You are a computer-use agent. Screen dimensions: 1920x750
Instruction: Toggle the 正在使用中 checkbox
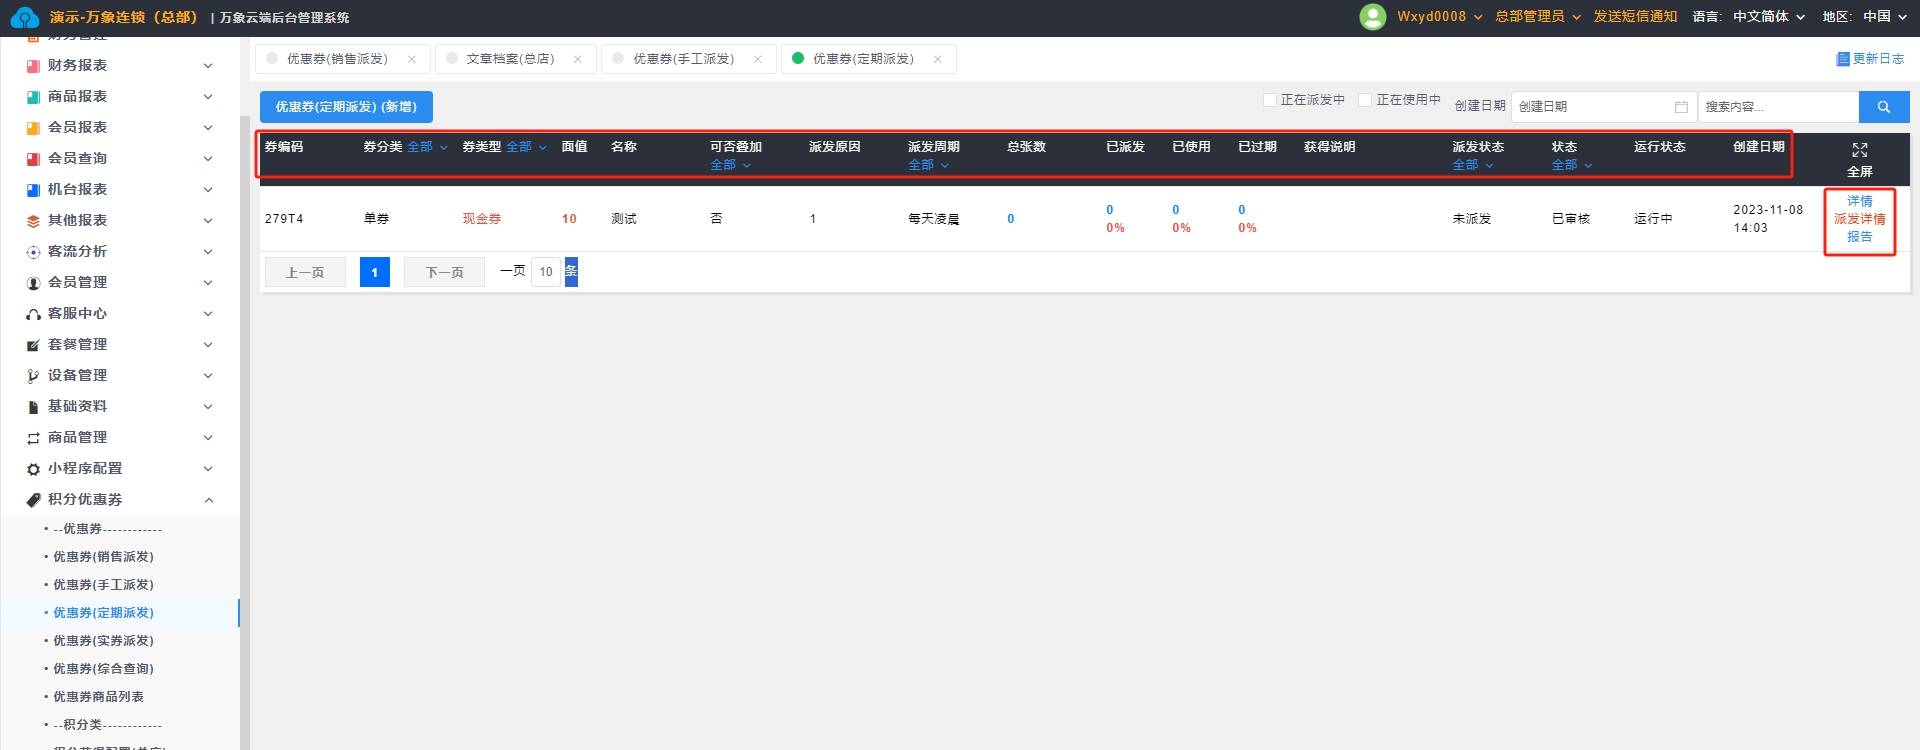1365,100
